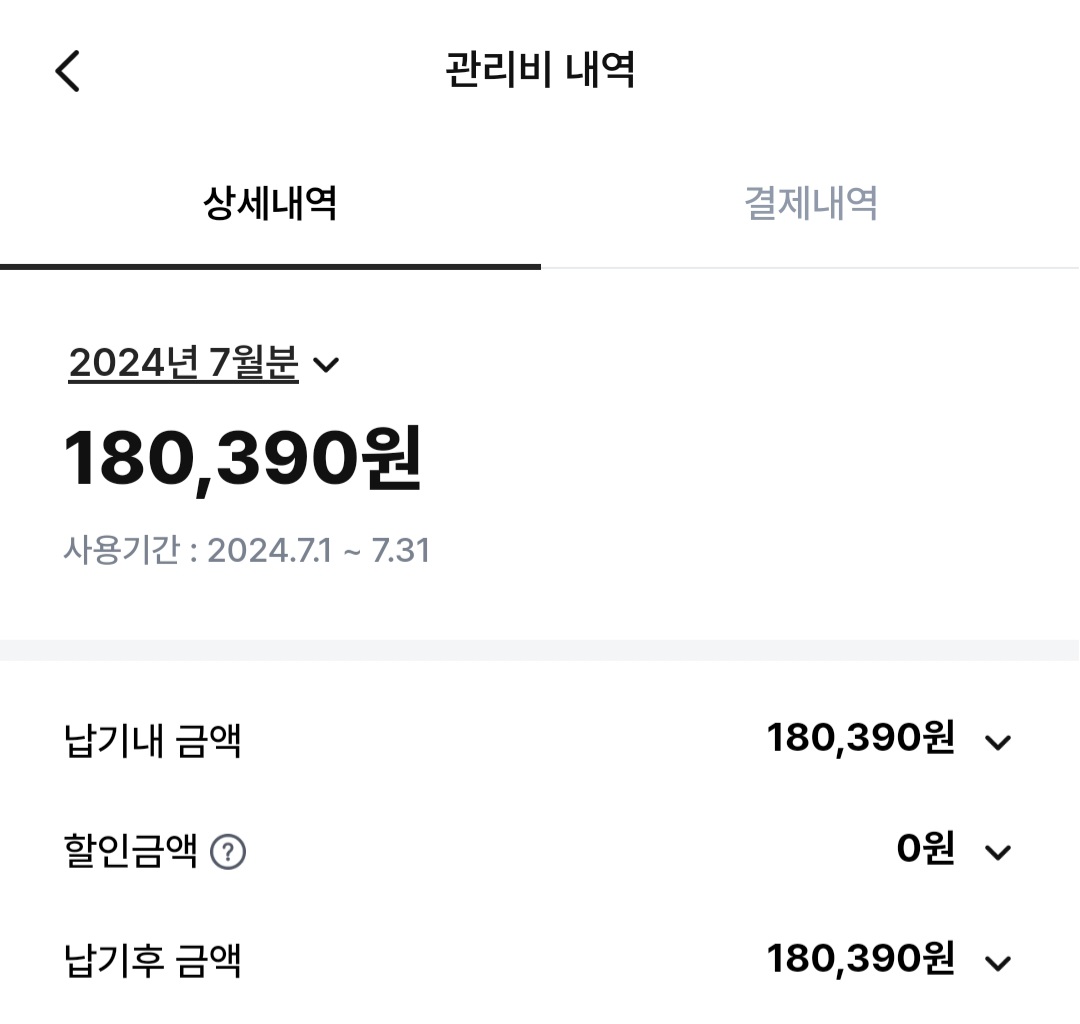The image size is (1080, 1024).
Task: Expand the 할인금액 row chevron
Action: pyautogui.click(x=998, y=852)
